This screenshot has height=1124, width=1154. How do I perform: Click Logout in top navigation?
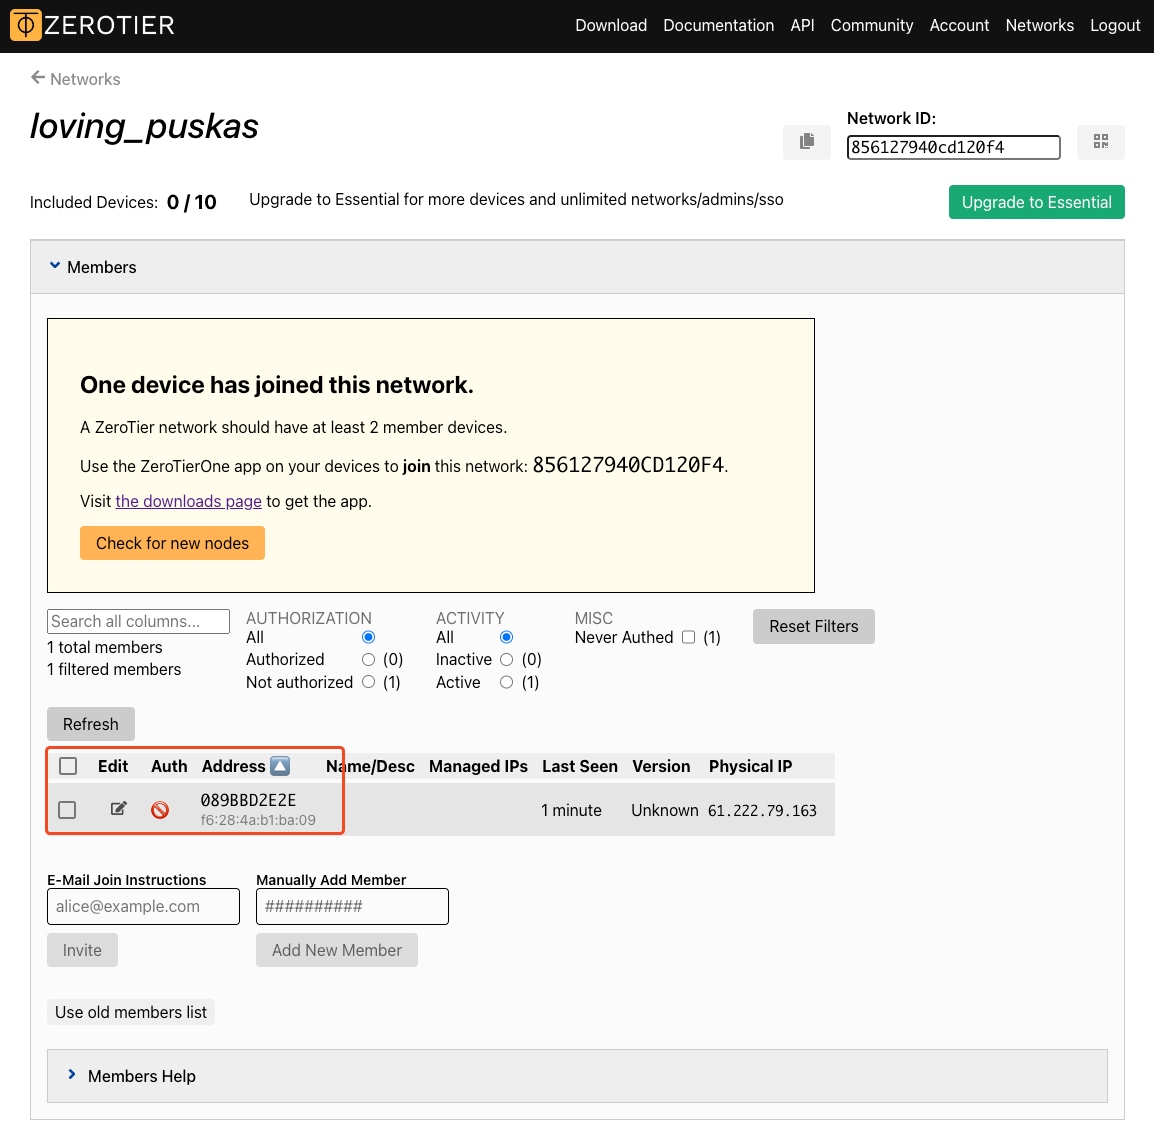(1115, 25)
